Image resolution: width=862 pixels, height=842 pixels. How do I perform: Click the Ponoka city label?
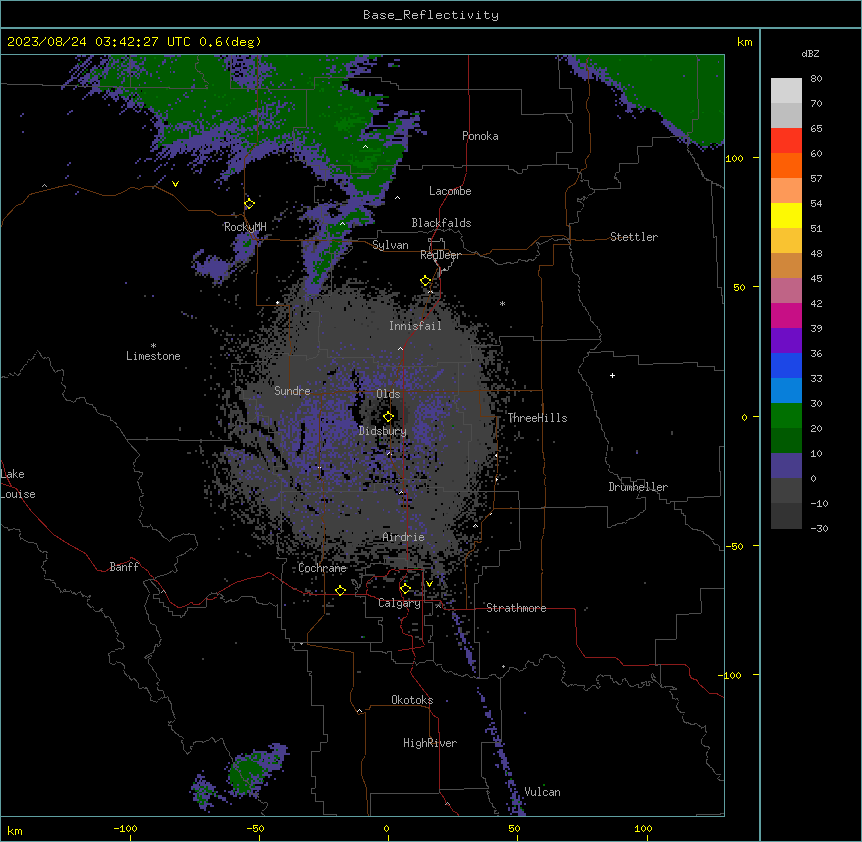click(480, 136)
